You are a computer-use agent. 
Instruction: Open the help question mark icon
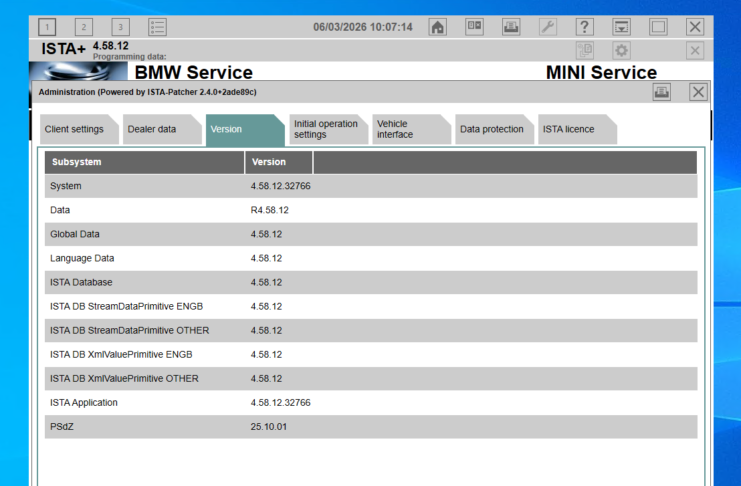pos(585,27)
